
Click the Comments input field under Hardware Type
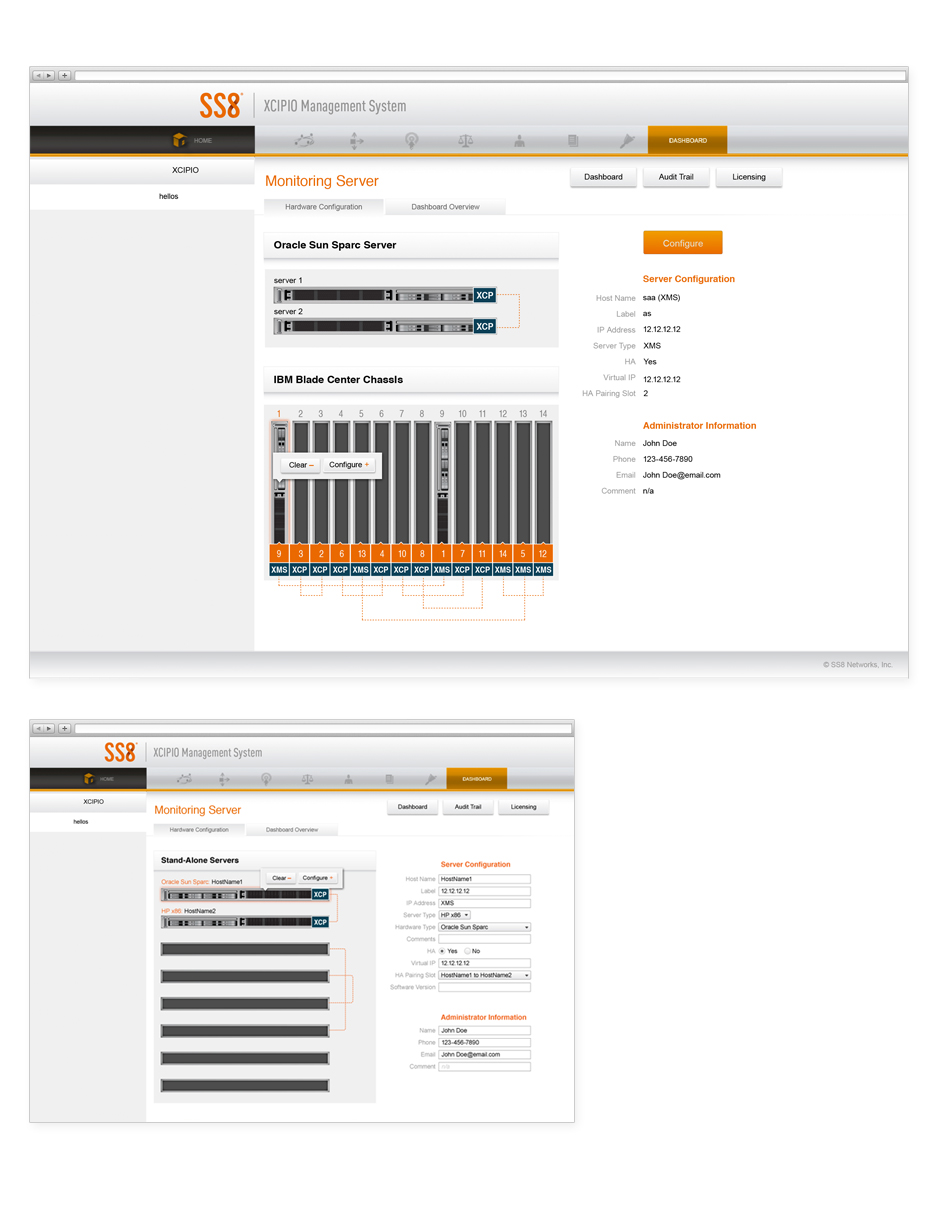click(x=485, y=939)
